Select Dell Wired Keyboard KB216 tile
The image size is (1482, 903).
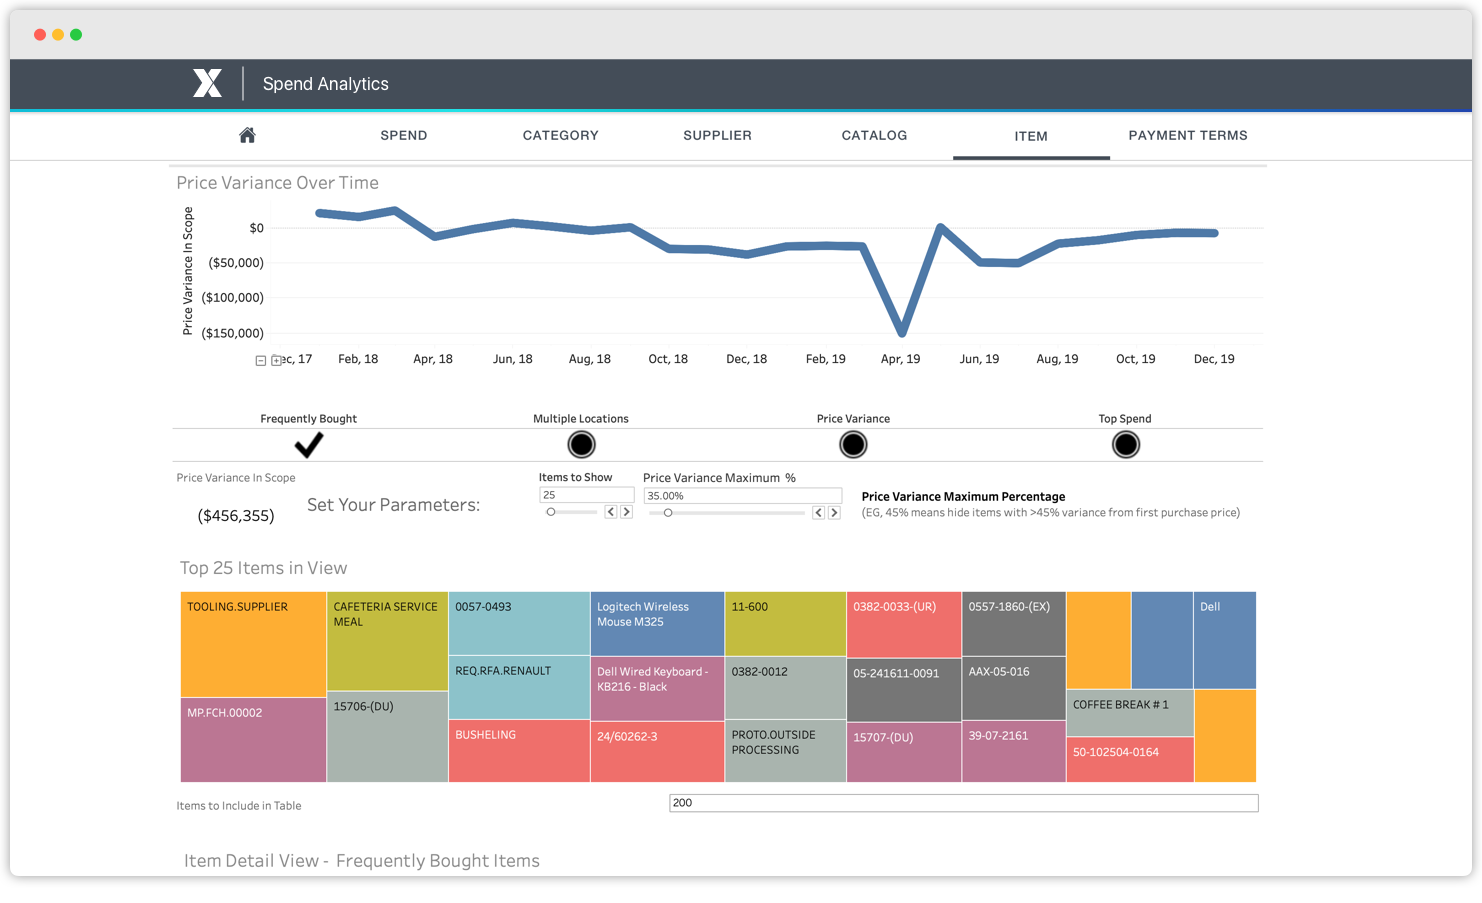point(657,688)
